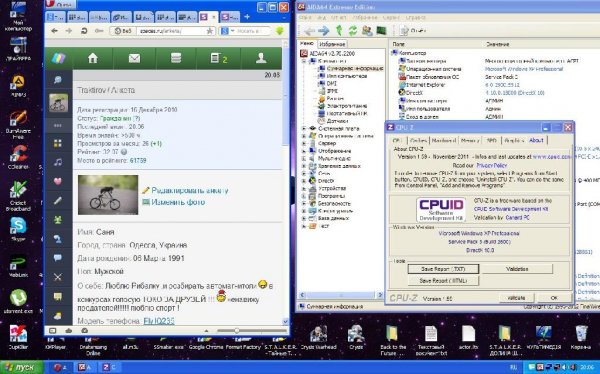Open a new Opera tab with plus icon
This screenshot has height=374, width=600.
(x=247, y=17)
